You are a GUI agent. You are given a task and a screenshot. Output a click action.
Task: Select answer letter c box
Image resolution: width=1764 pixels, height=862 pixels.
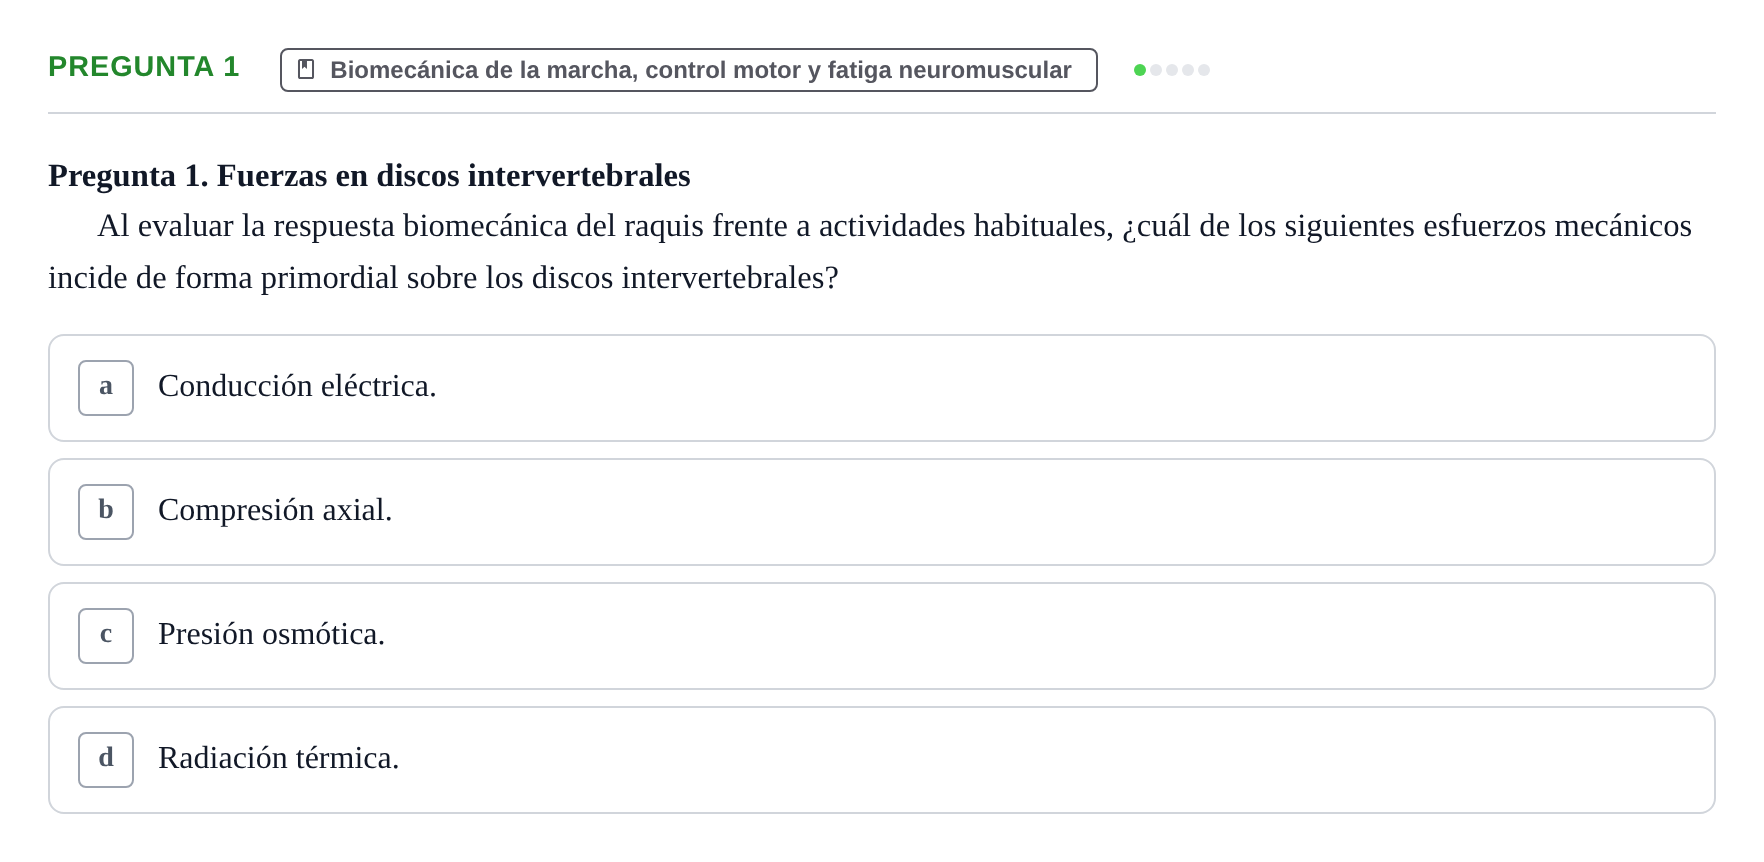pos(106,636)
